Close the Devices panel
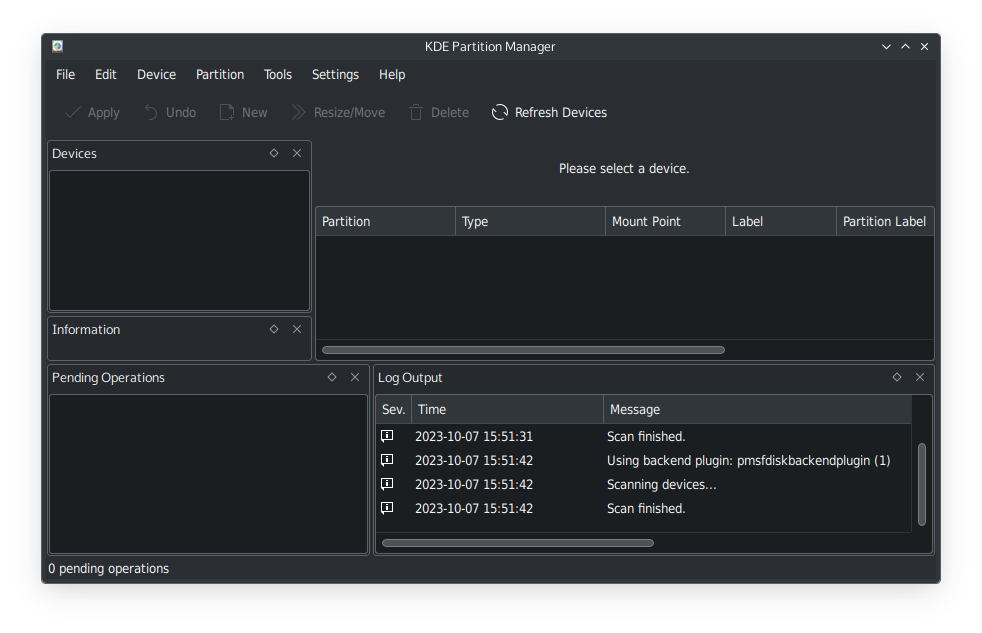Viewport: 982px width, 633px height. [x=297, y=153]
